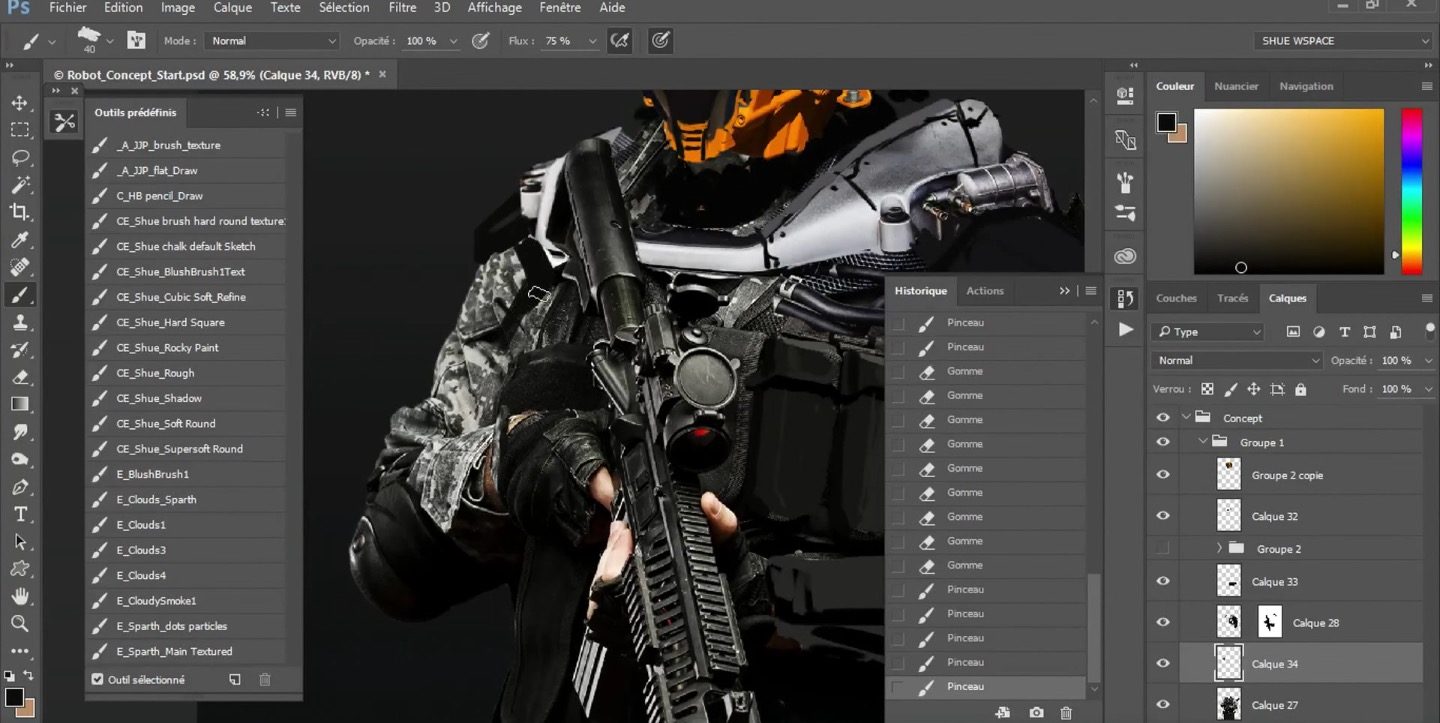
Task: Select the Type tool
Action: point(19,514)
